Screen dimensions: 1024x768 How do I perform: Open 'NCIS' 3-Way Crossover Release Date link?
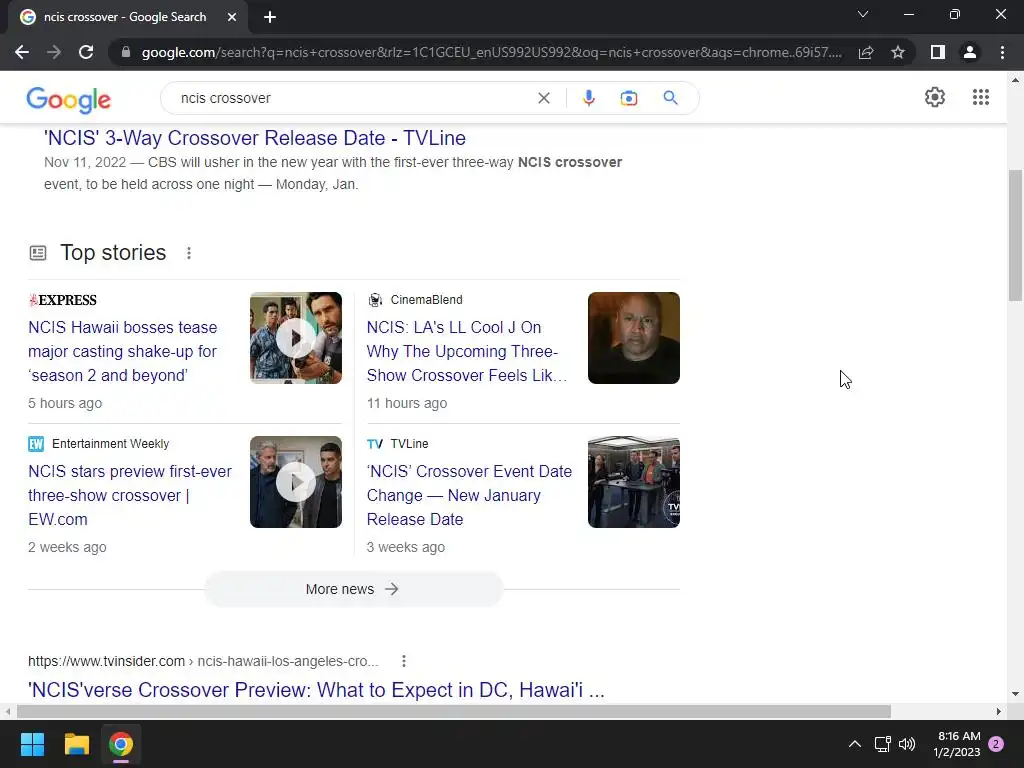[255, 138]
